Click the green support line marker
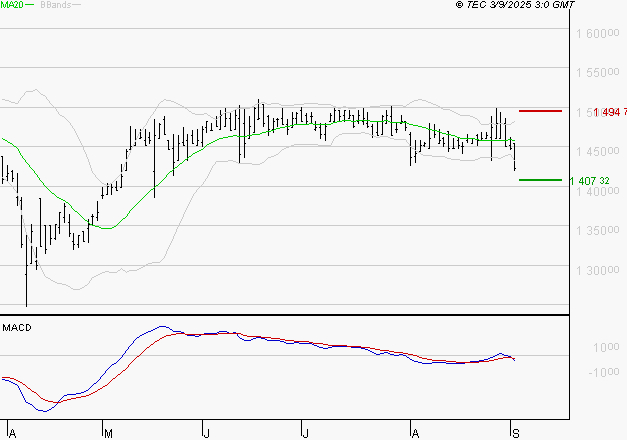627x440 pixels. pyautogui.click(x=540, y=180)
